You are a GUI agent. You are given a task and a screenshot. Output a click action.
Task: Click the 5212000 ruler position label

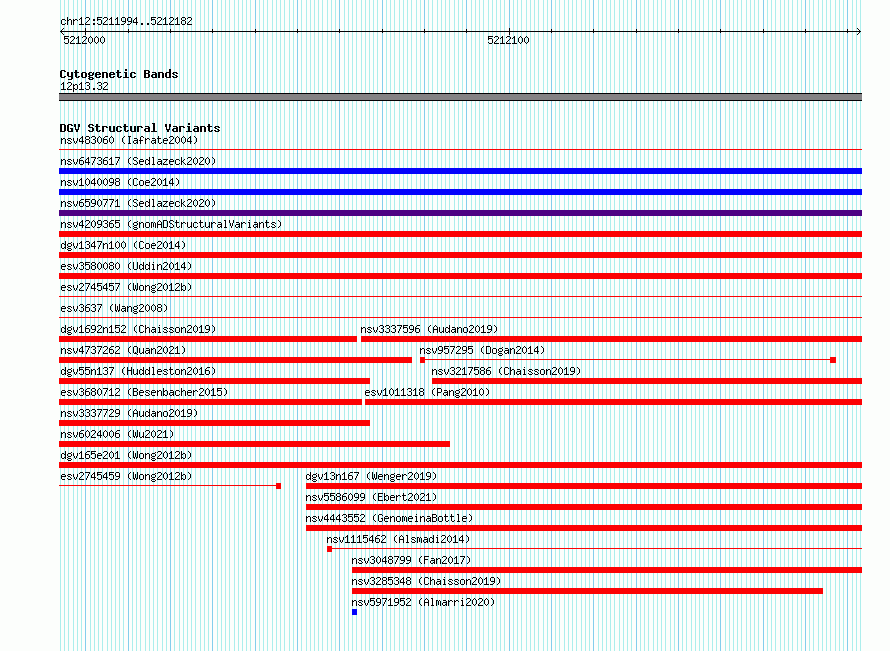[x=84, y=40]
